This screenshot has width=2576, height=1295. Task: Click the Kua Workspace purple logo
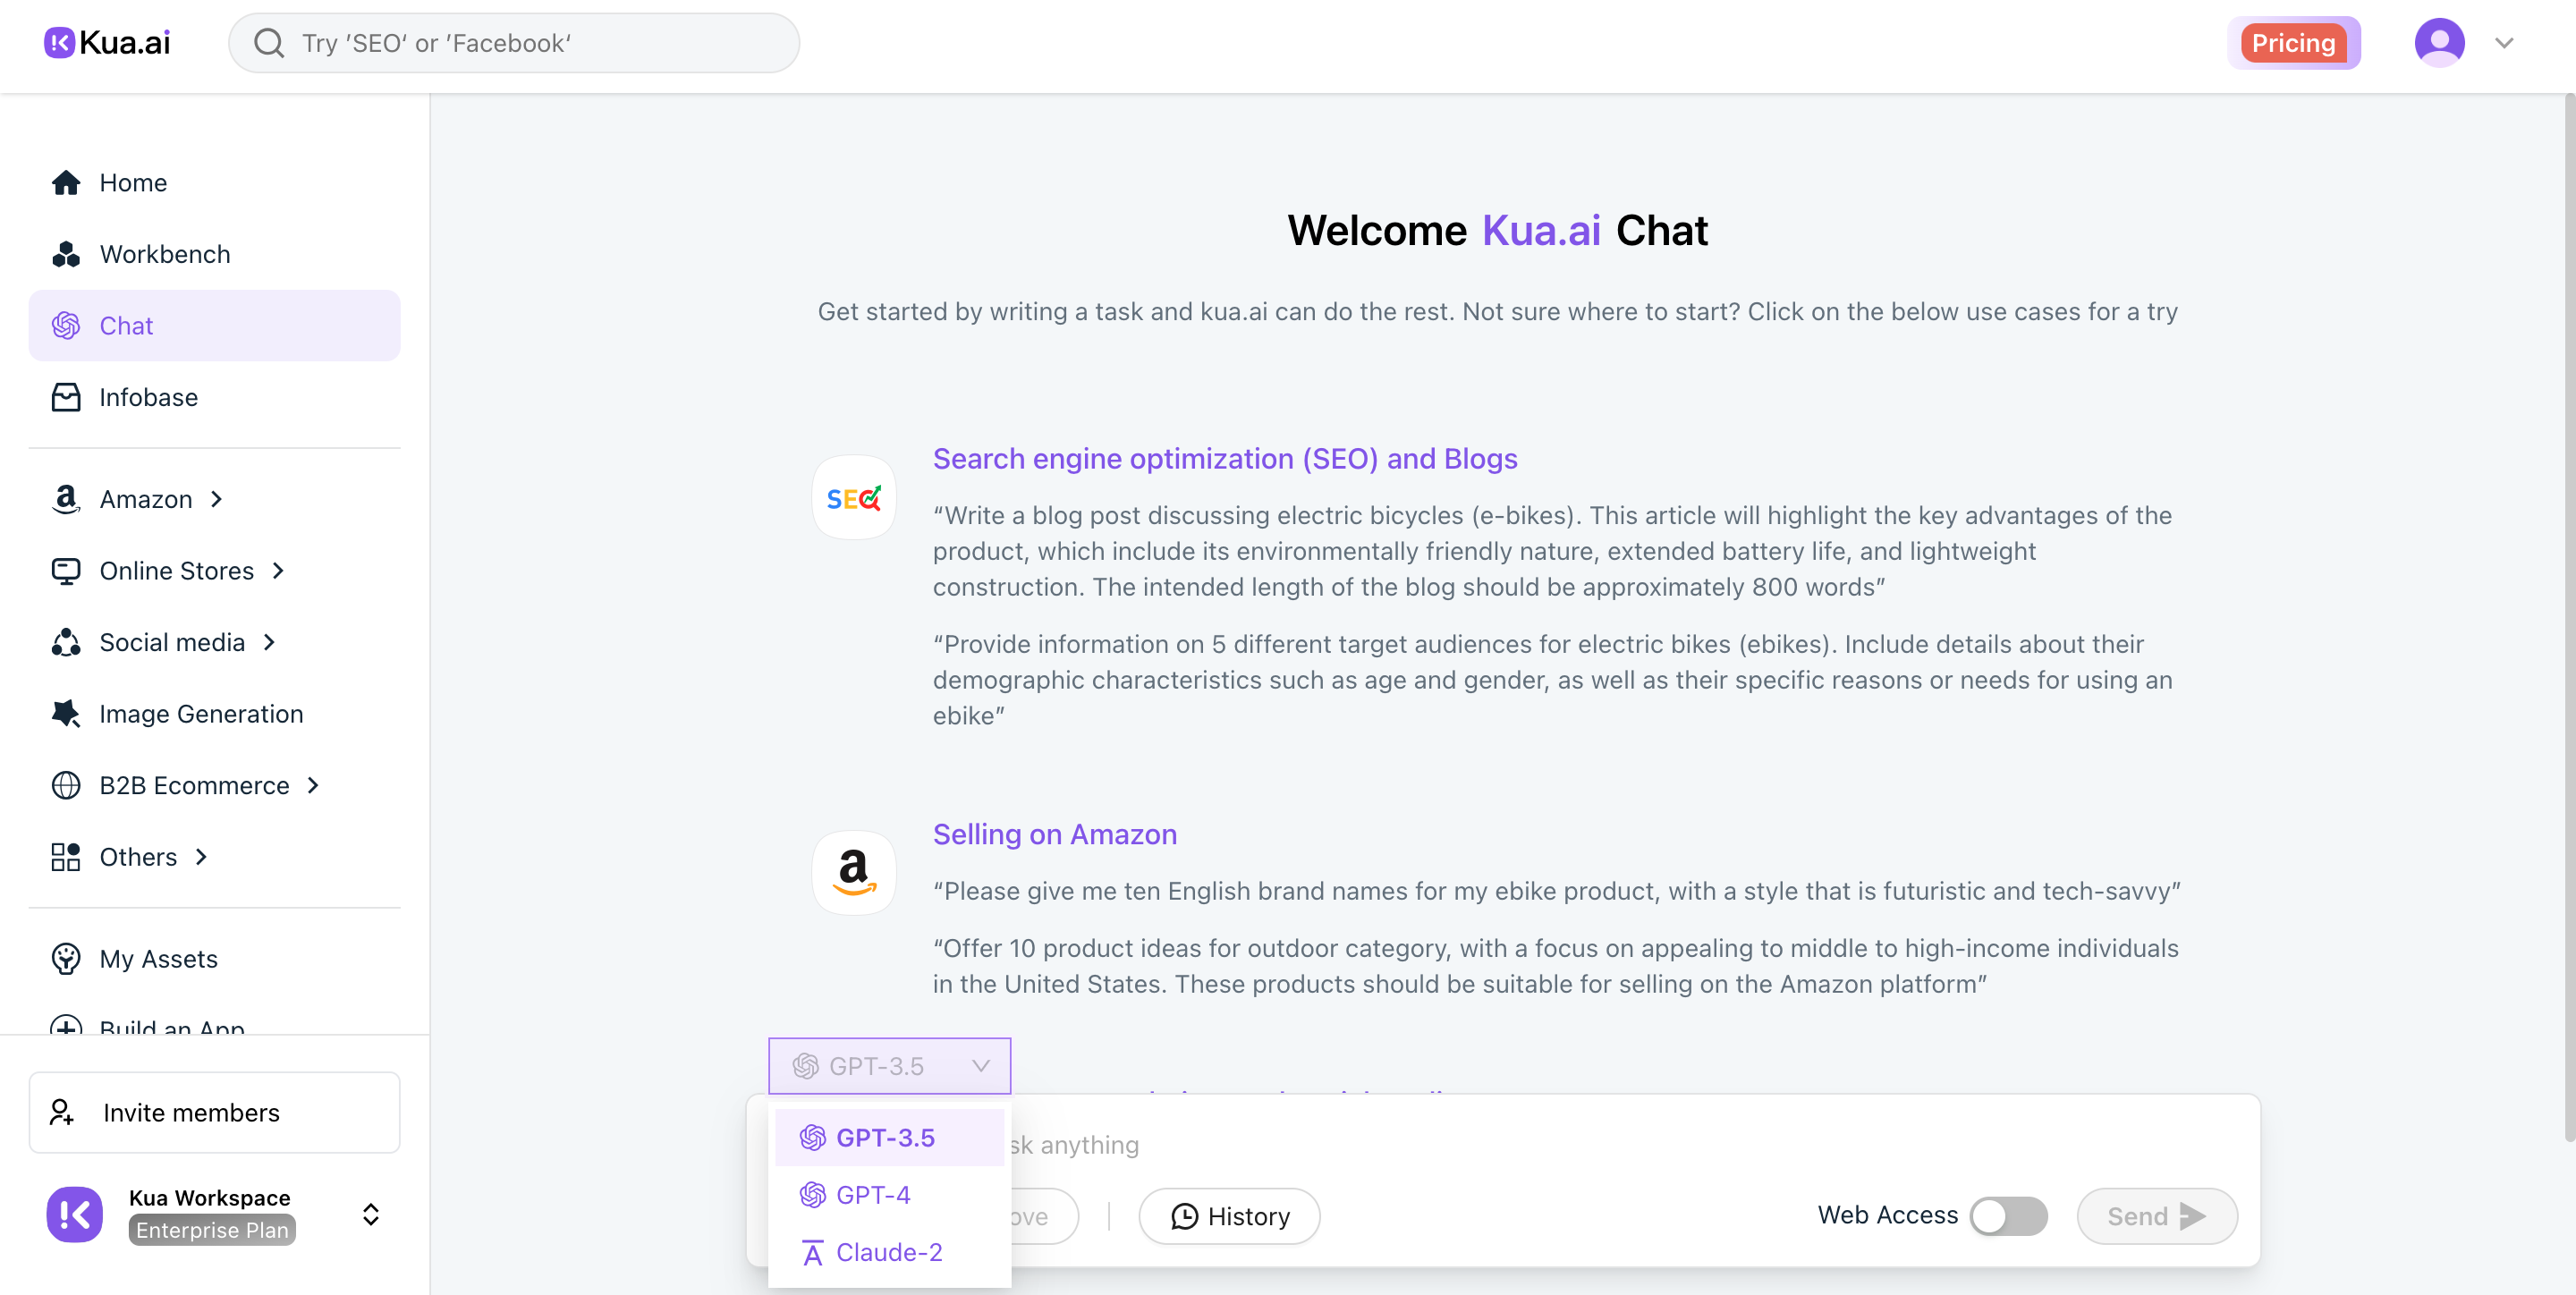(75, 1214)
